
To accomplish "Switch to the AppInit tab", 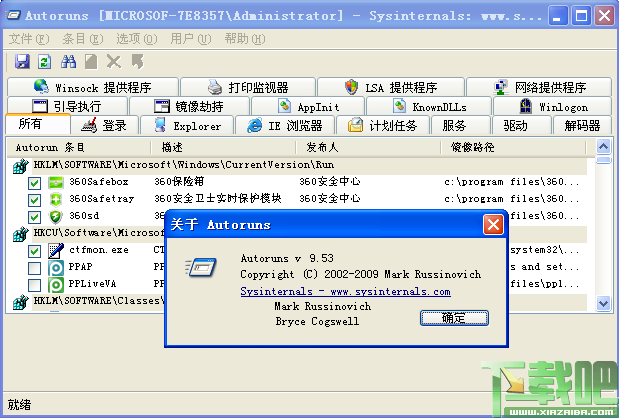I will coord(308,106).
